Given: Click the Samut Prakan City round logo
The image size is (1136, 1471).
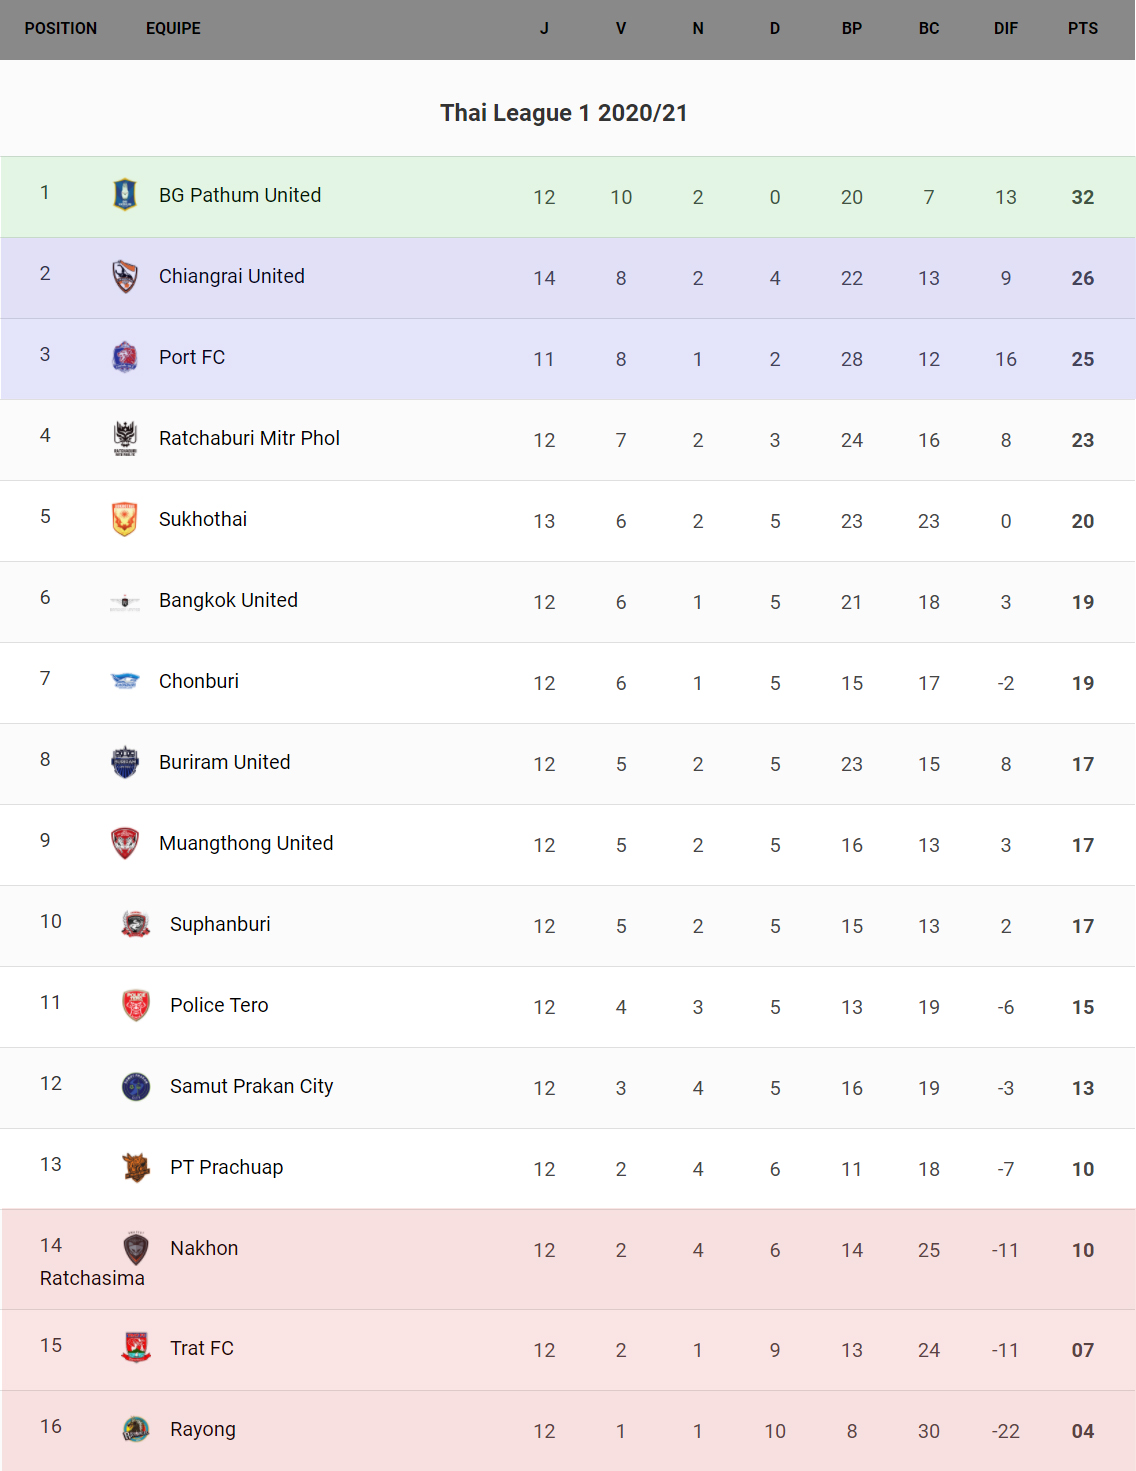Looking at the screenshot, I should click(135, 1086).
